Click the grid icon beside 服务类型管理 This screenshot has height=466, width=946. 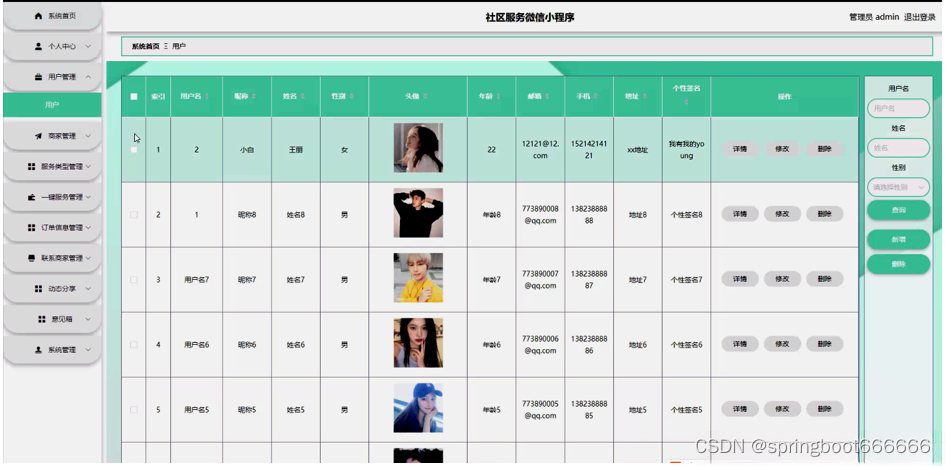(x=31, y=167)
